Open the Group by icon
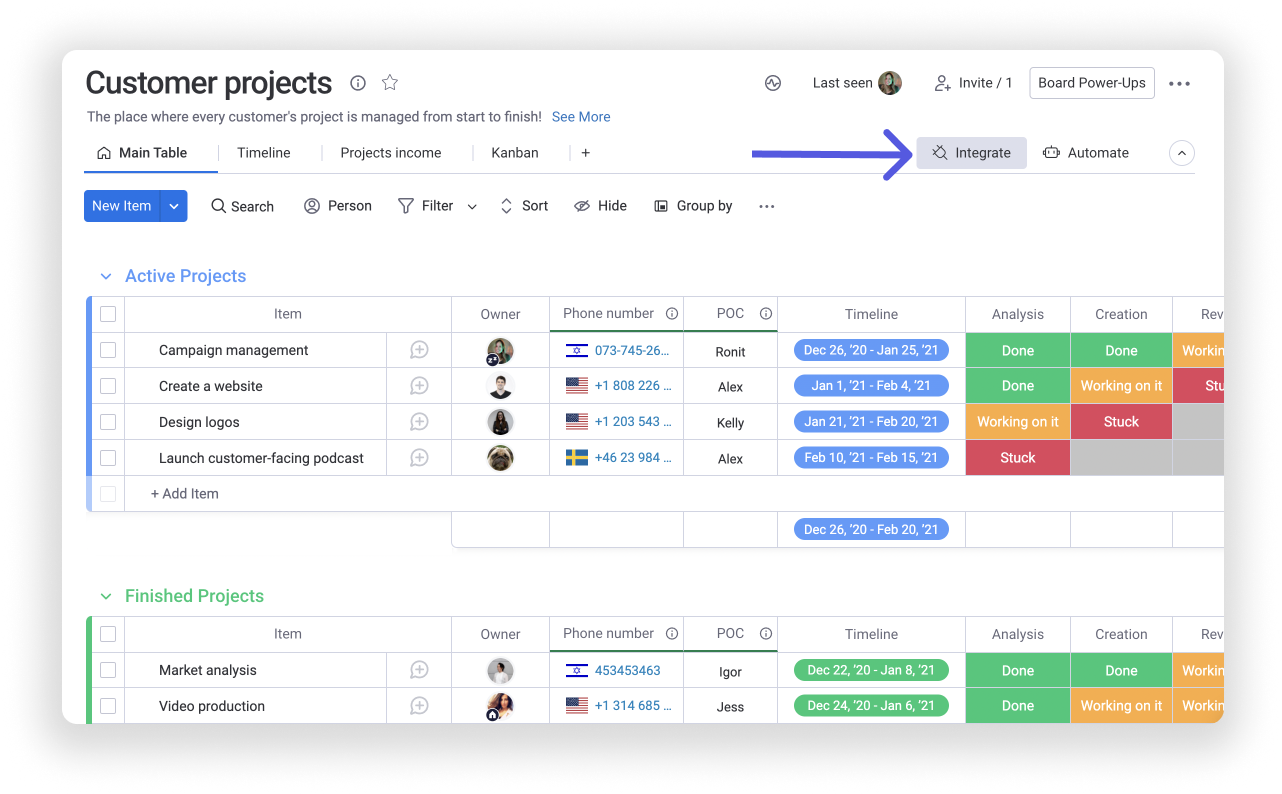1282x794 pixels. pyautogui.click(x=662, y=206)
